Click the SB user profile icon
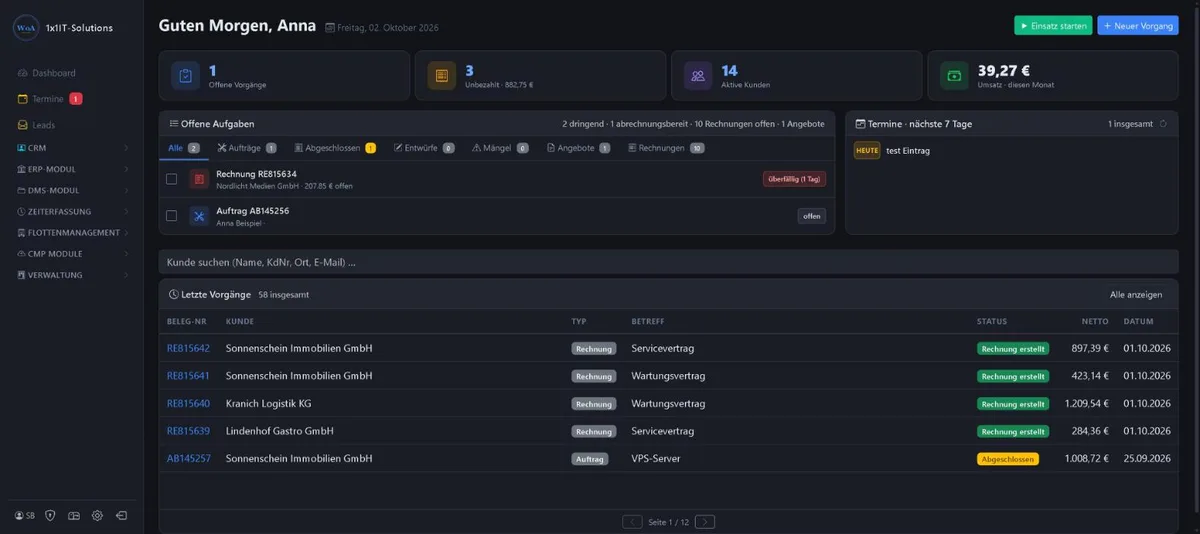Image resolution: width=1200 pixels, height=534 pixels. coord(25,515)
